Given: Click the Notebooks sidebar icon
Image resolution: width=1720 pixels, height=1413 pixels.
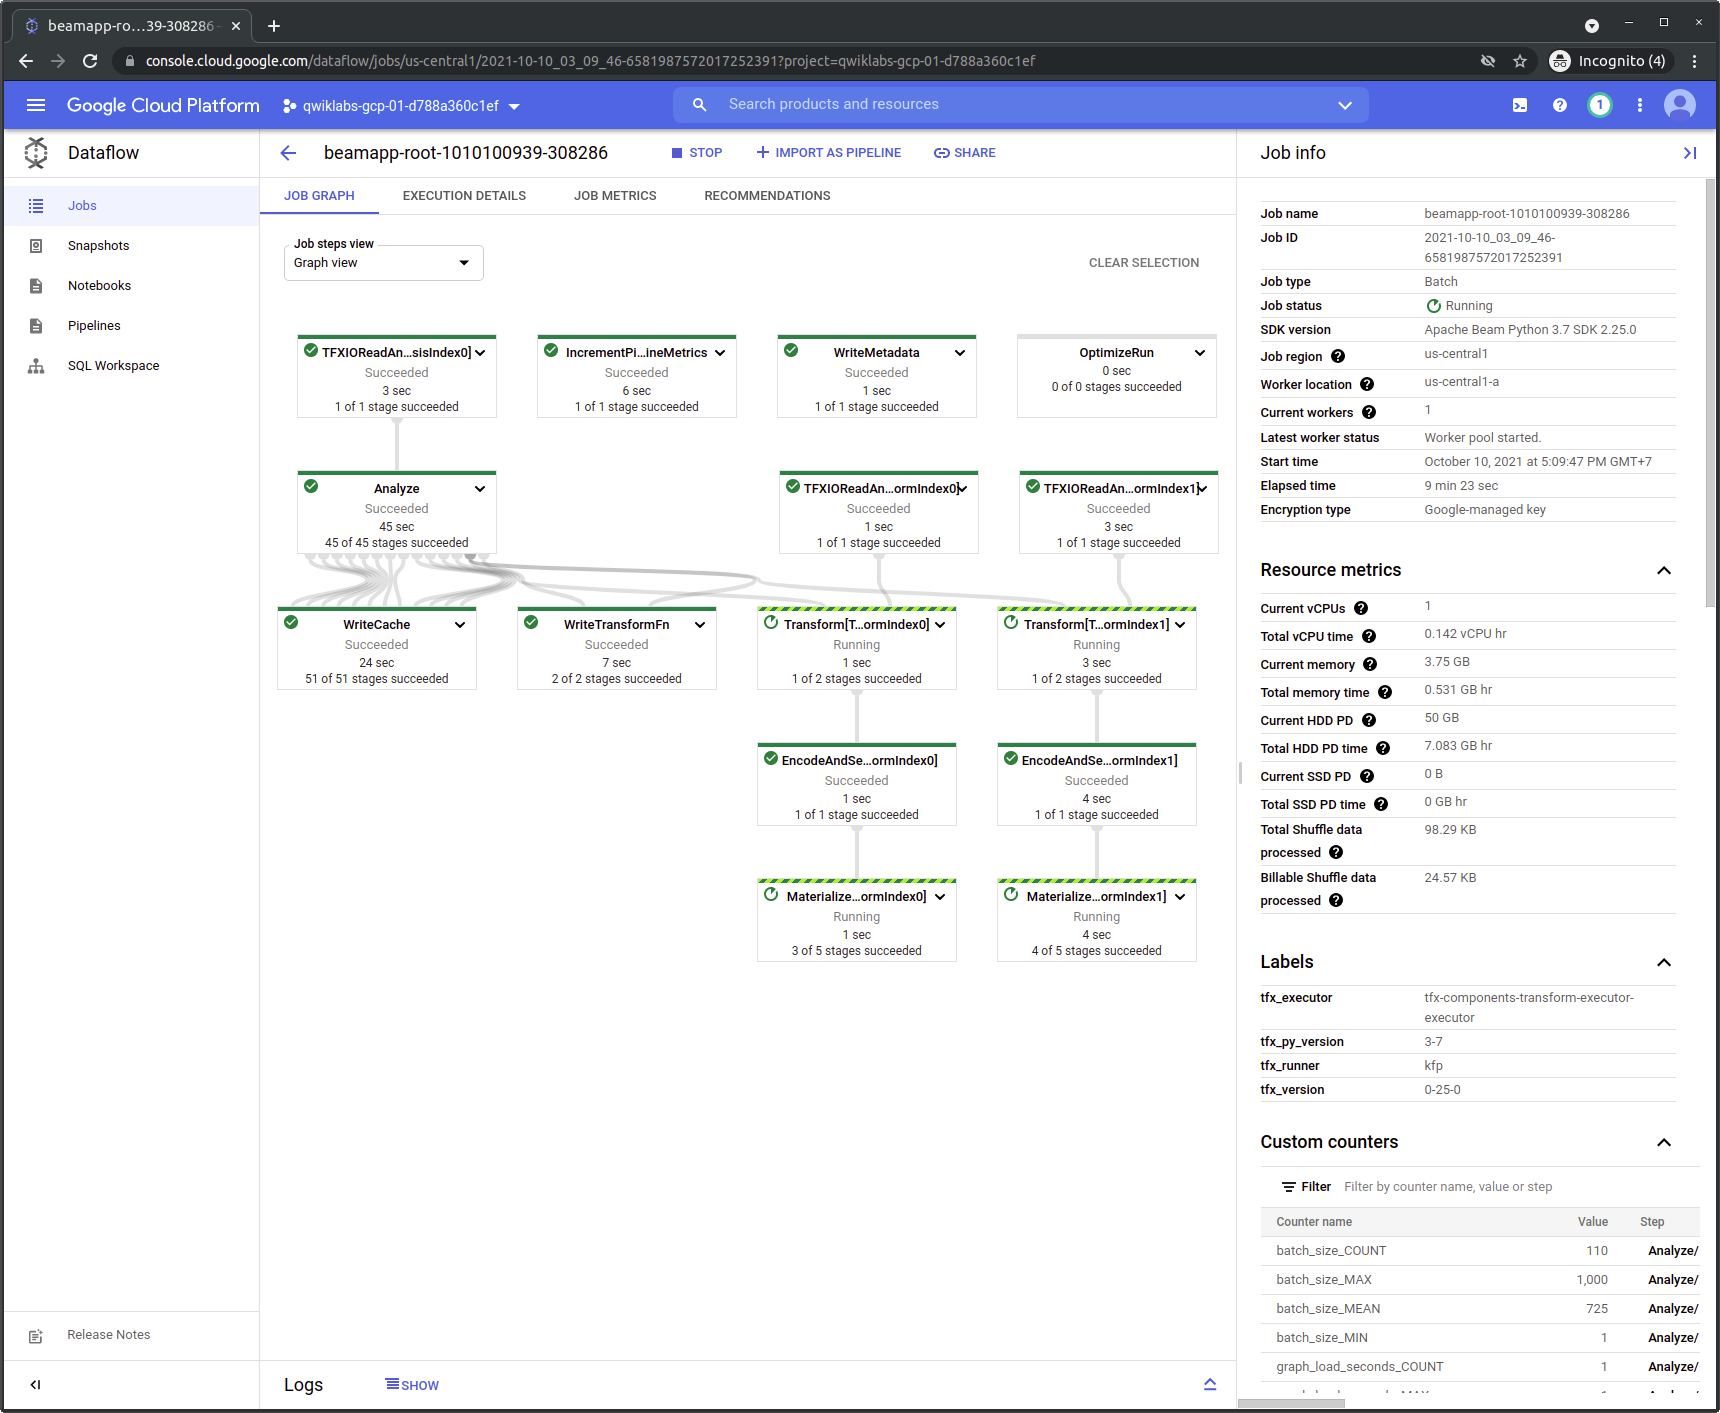Looking at the screenshot, I should [x=36, y=286].
